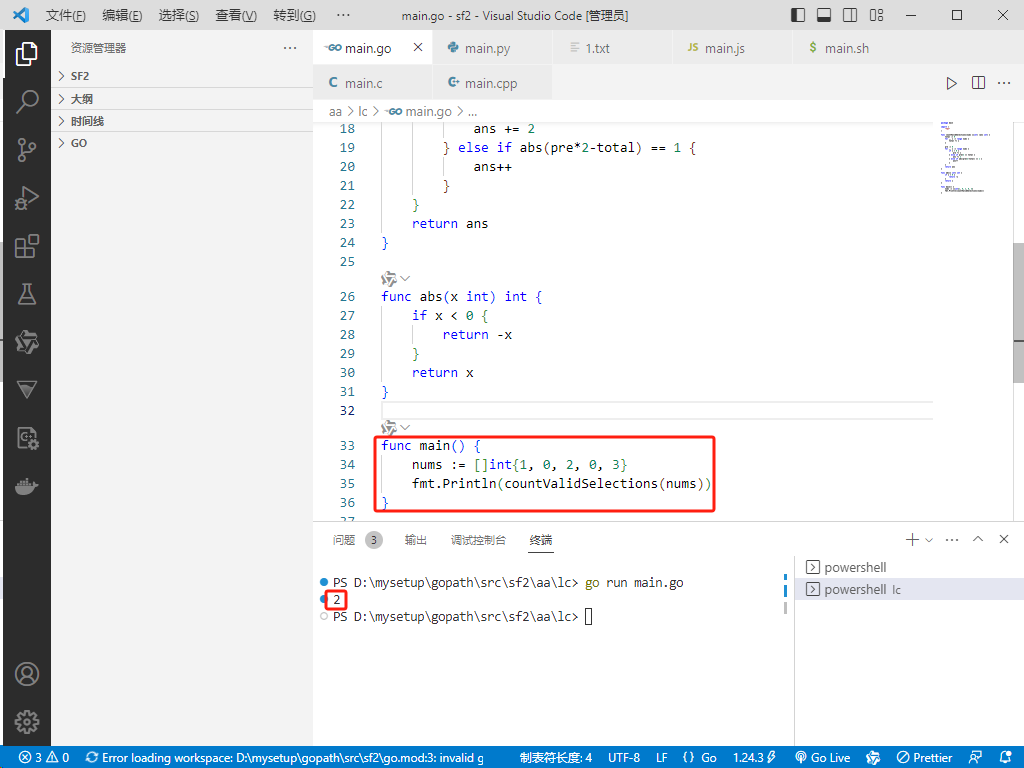Screen dimensions: 1024x768
Task: Open the overflow menu ellipsis in menu bar
Action: coord(343,15)
